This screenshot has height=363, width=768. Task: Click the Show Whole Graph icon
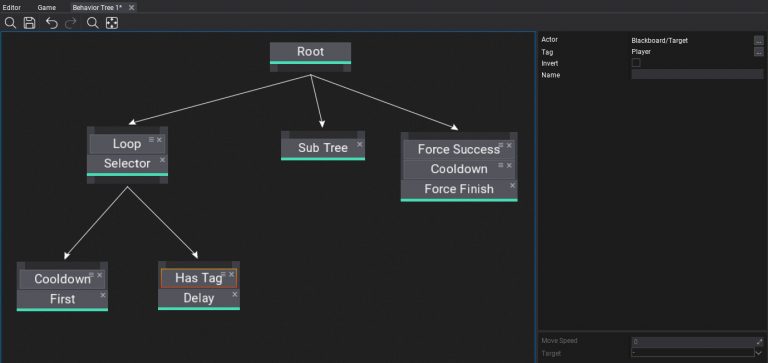112,23
